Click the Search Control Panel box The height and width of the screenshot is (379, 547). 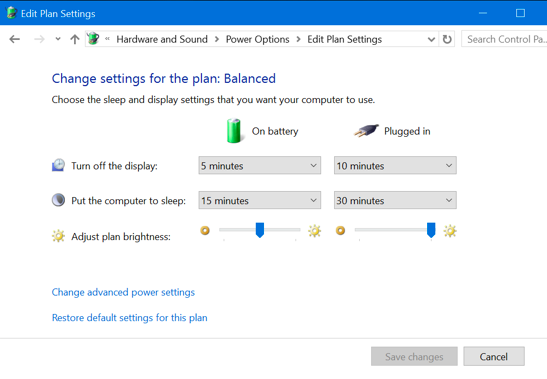pyautogui.click(x=504, y=39)
